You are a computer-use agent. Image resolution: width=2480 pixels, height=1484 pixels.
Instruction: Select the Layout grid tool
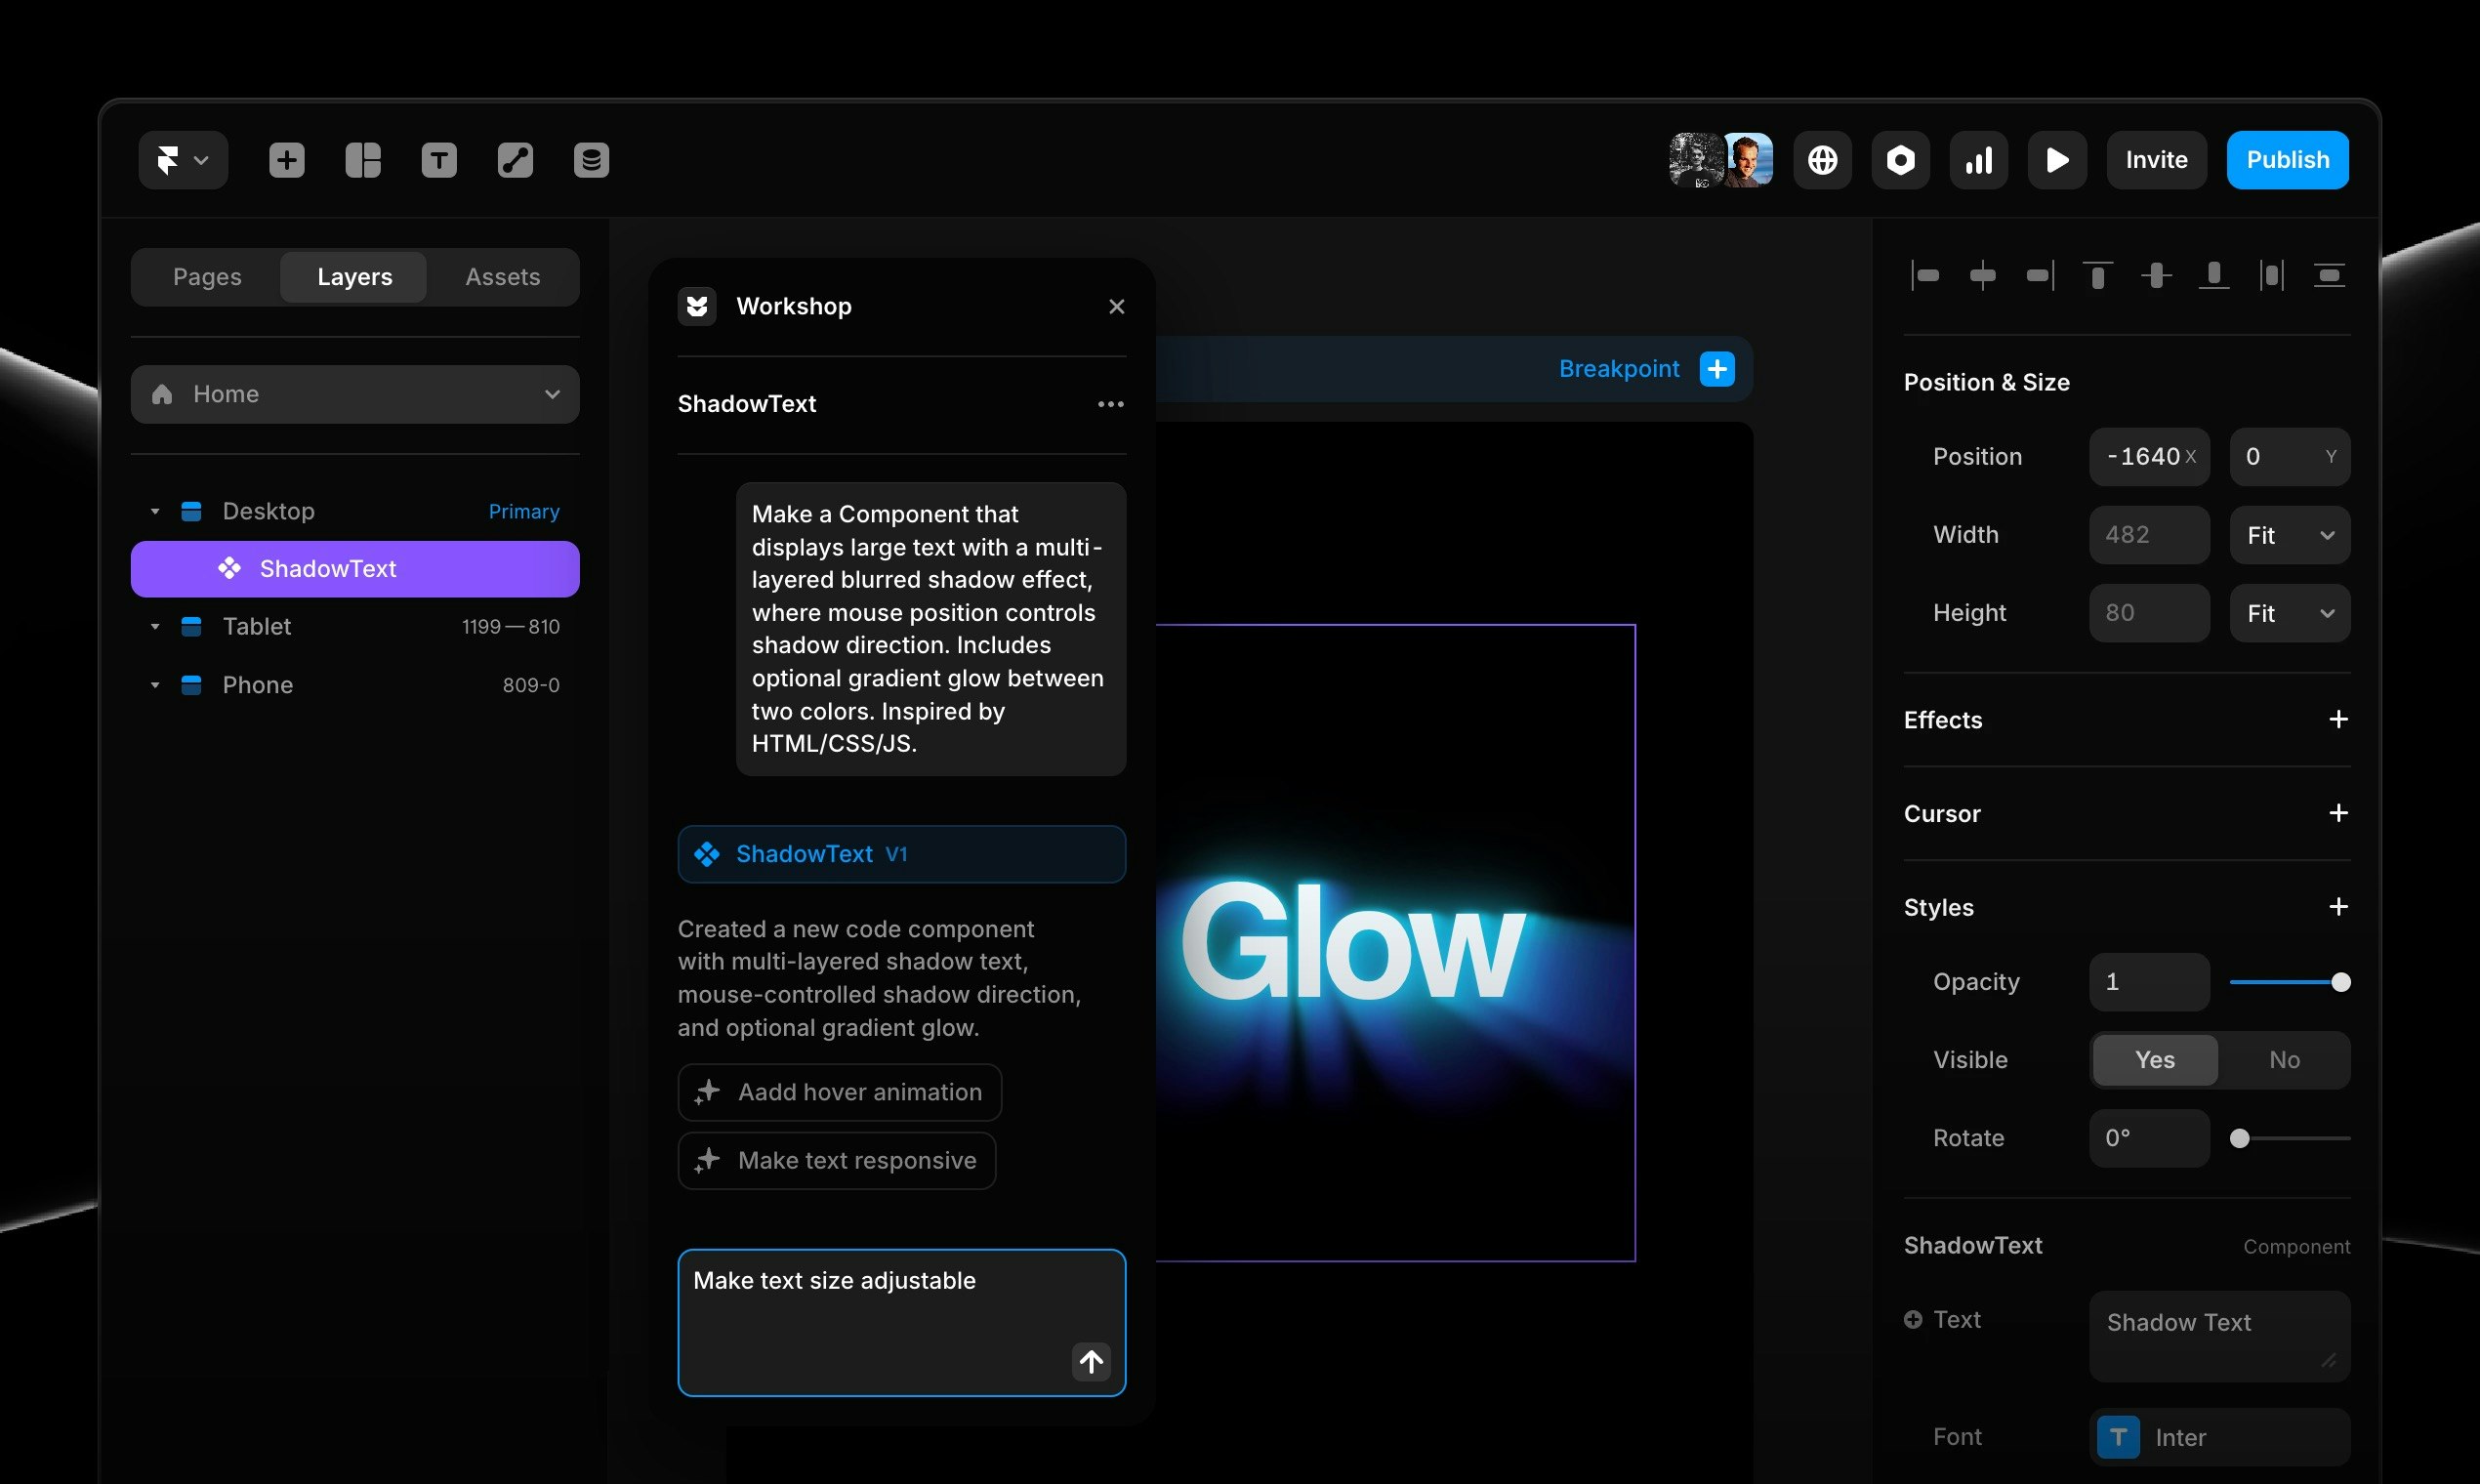click(363, 160)
